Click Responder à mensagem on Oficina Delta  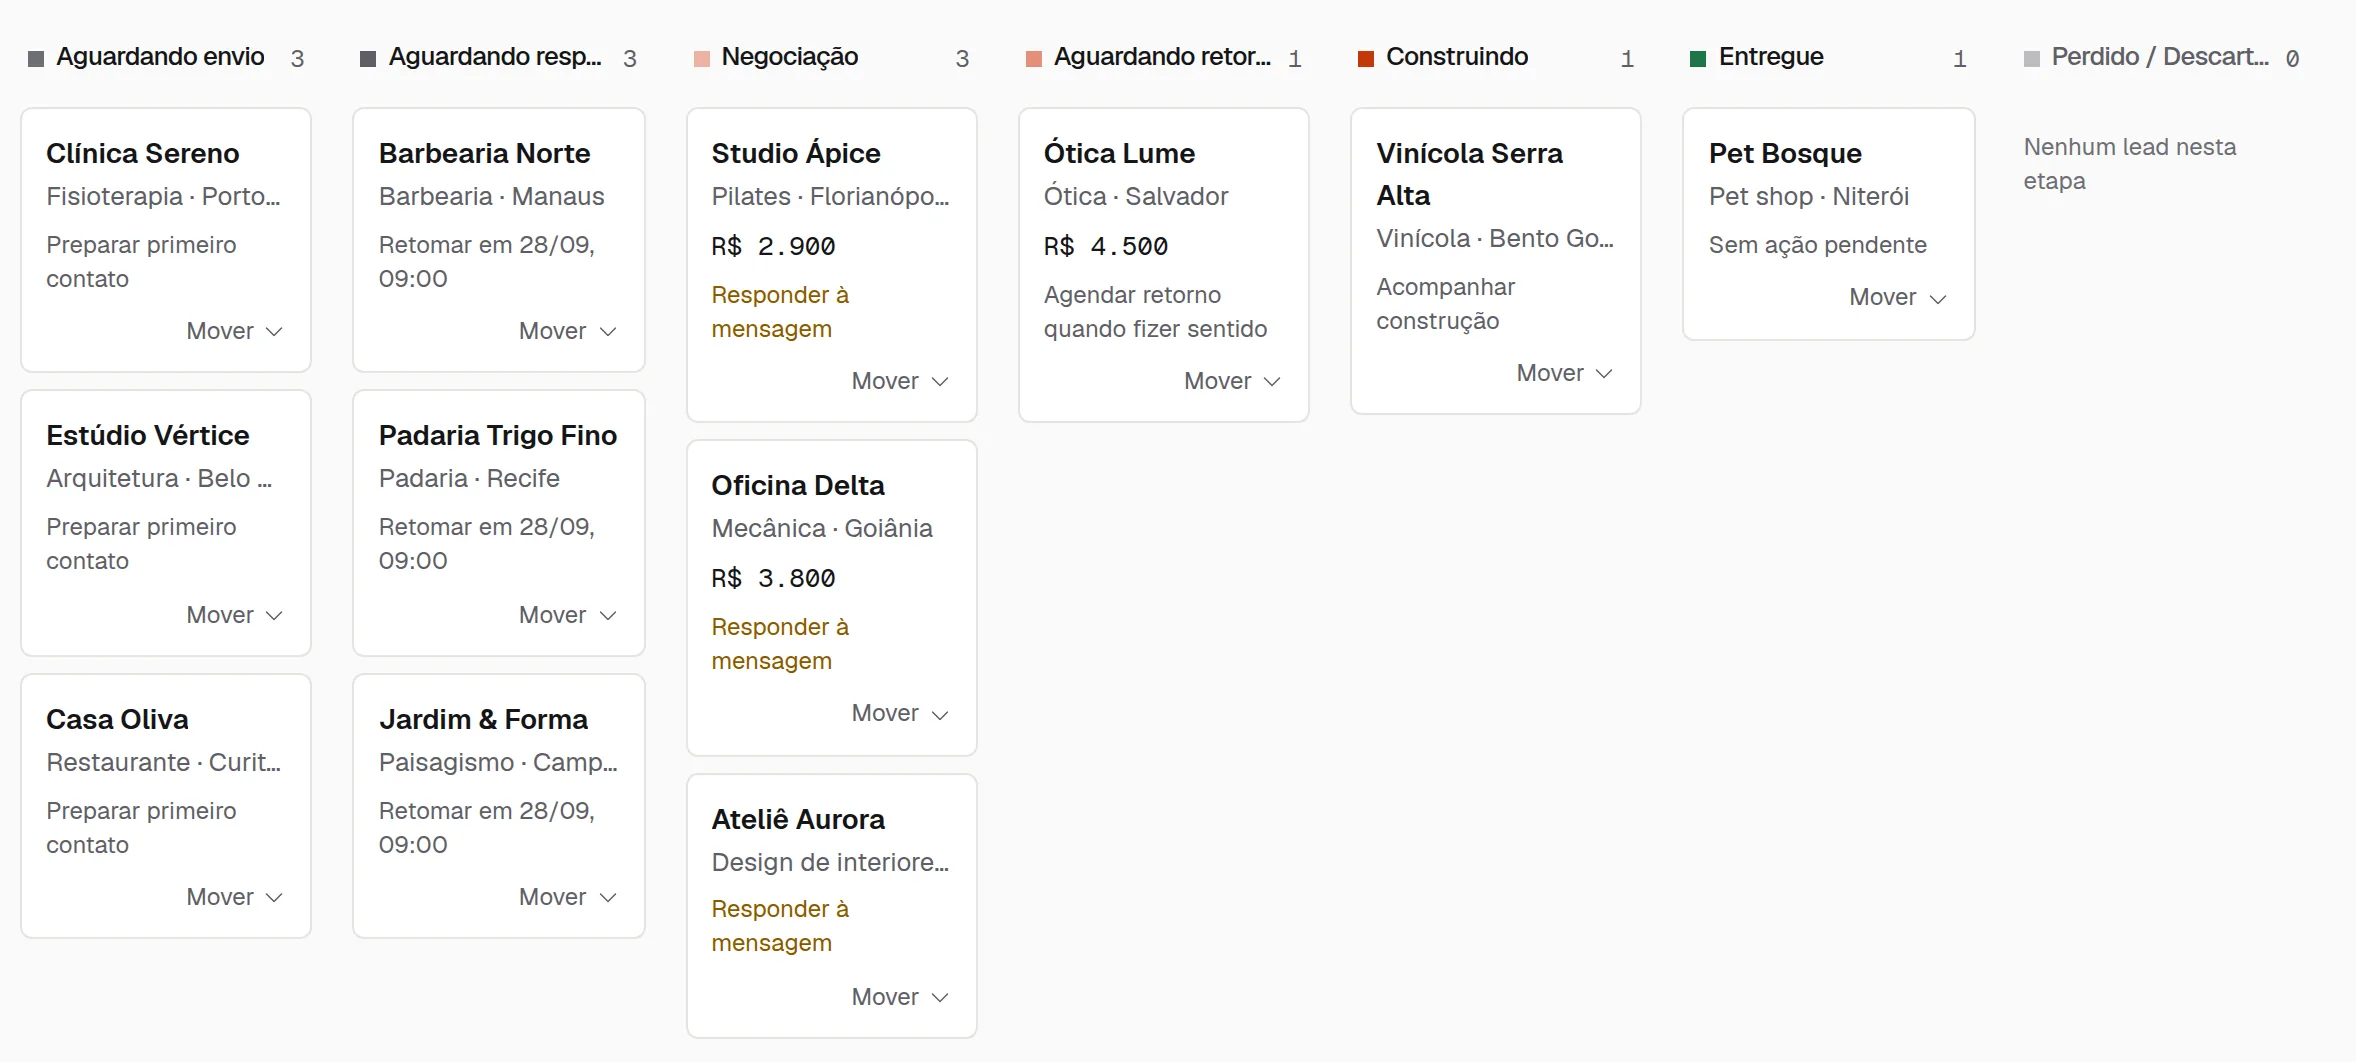780,644
